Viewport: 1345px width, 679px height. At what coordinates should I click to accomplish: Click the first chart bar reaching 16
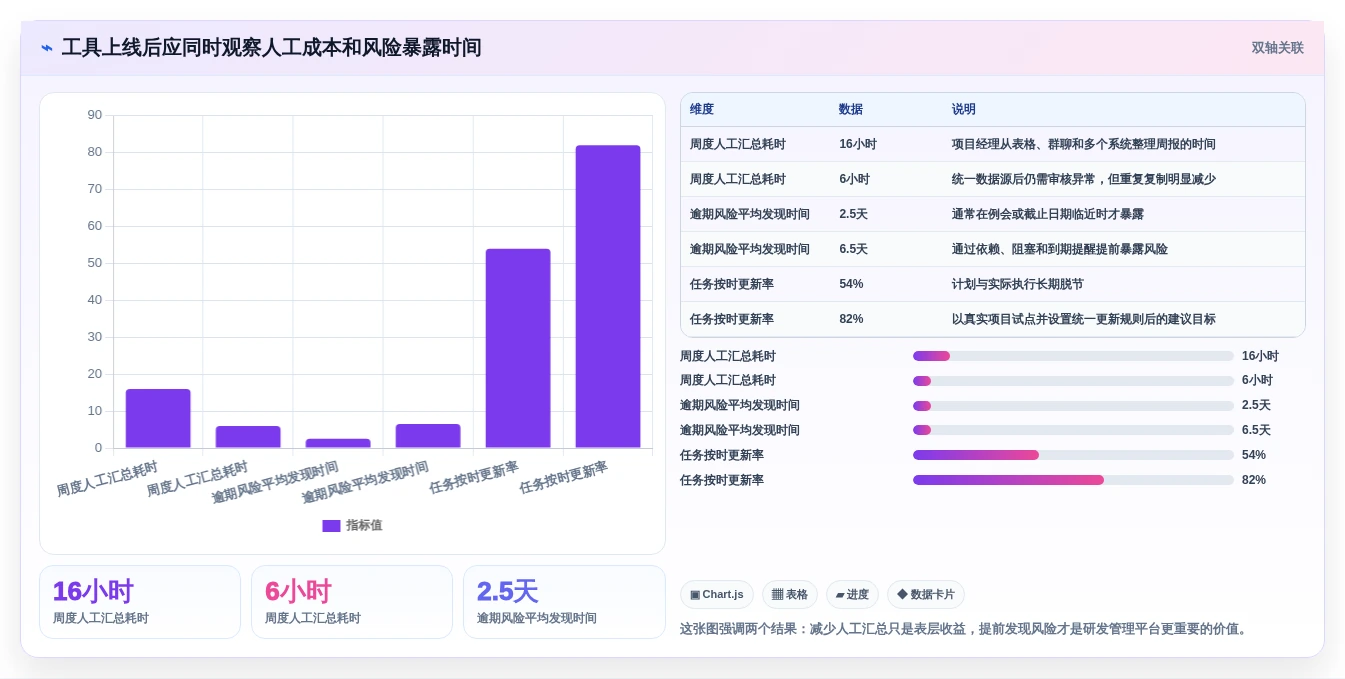(x=158, y=418)
